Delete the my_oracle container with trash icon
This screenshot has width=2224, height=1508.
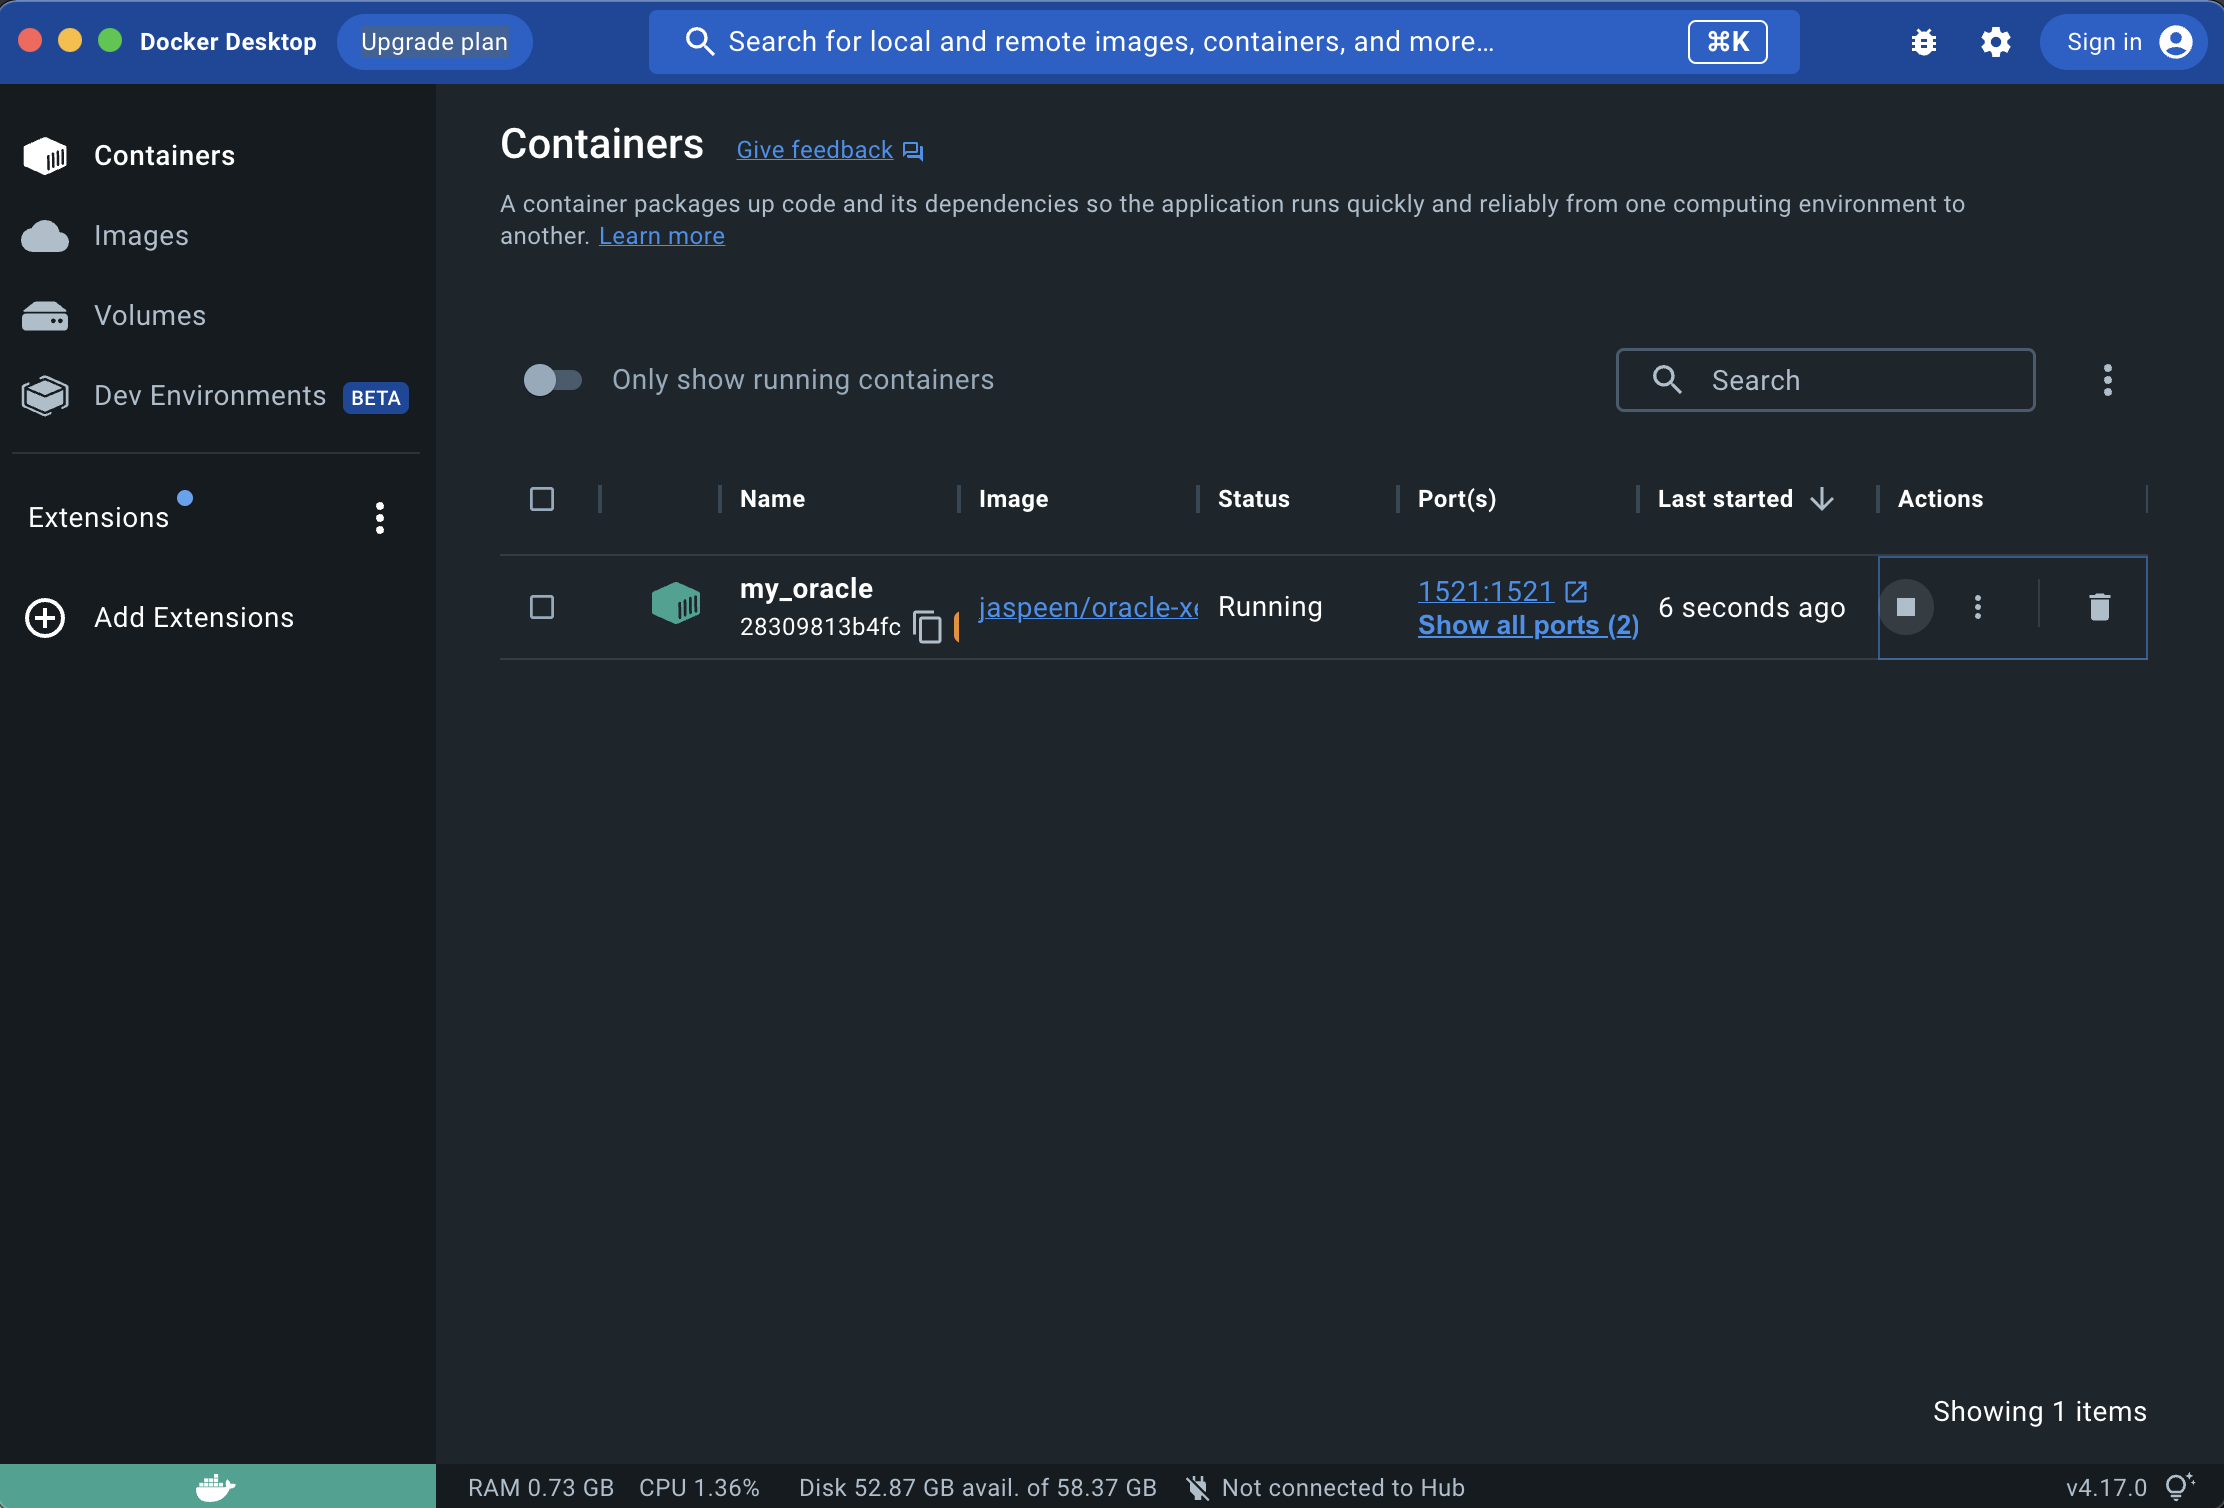(x=2099, y=607)
